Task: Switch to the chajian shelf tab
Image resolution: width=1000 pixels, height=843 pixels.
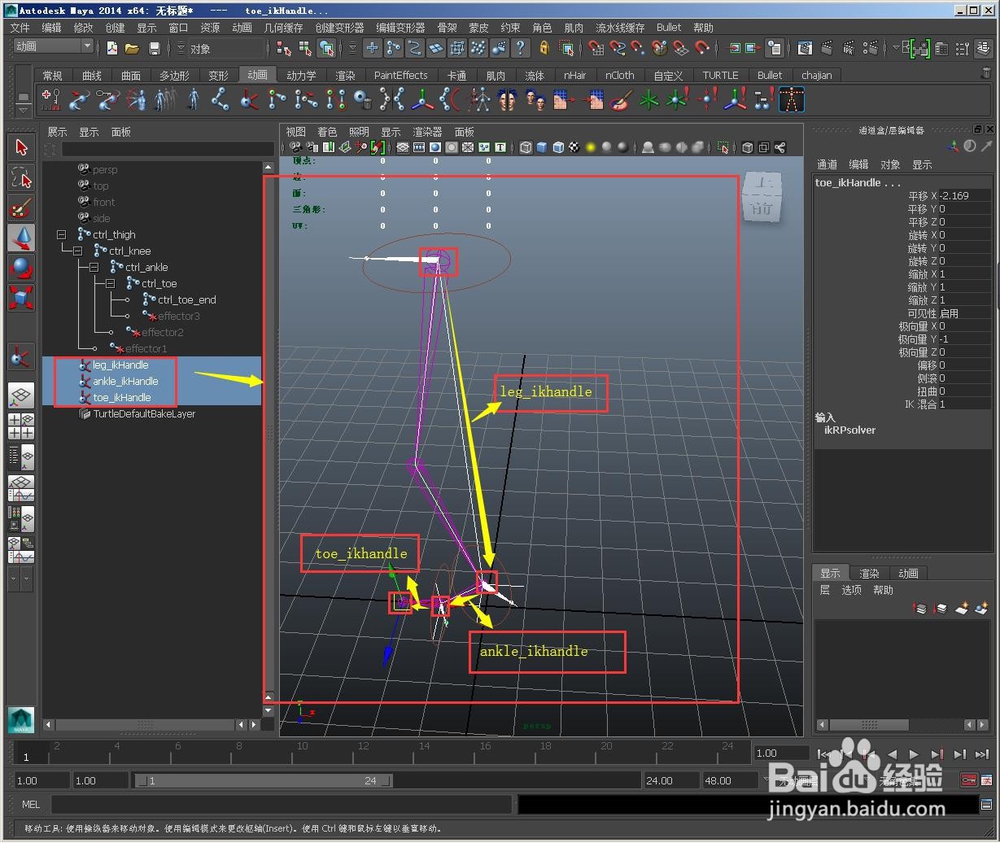Action: 816,75
